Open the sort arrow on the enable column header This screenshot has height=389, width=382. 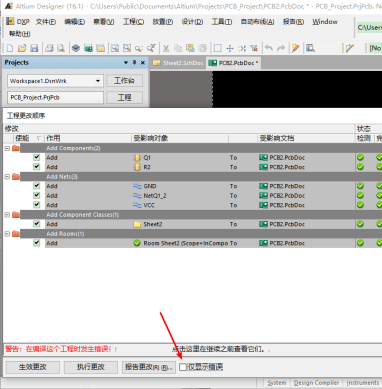tap(39, 138)
